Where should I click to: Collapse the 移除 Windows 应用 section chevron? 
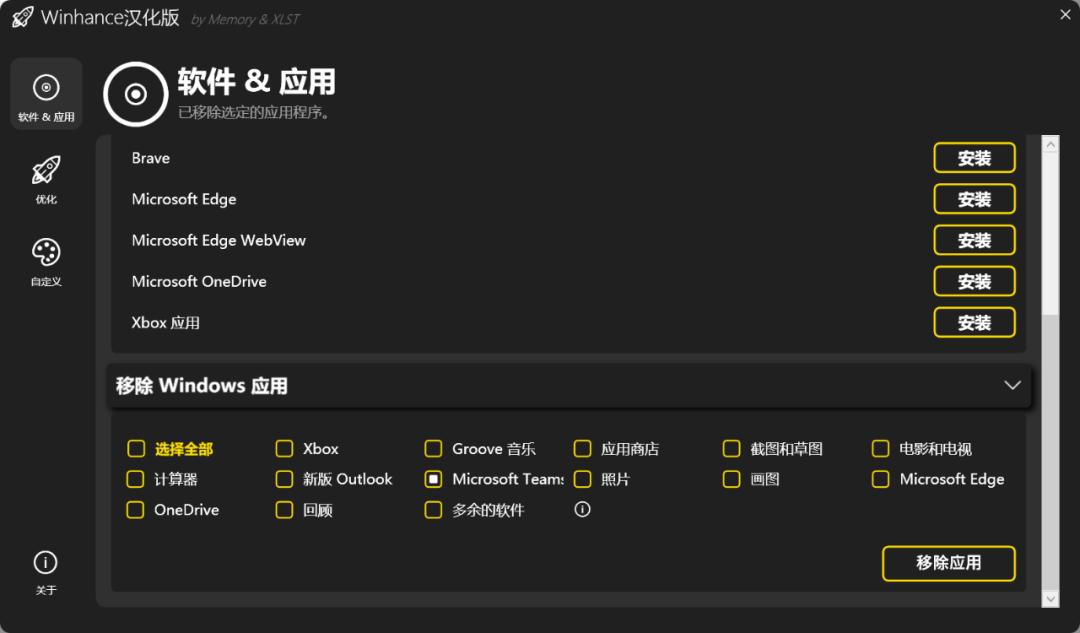tap(1012, 385)
